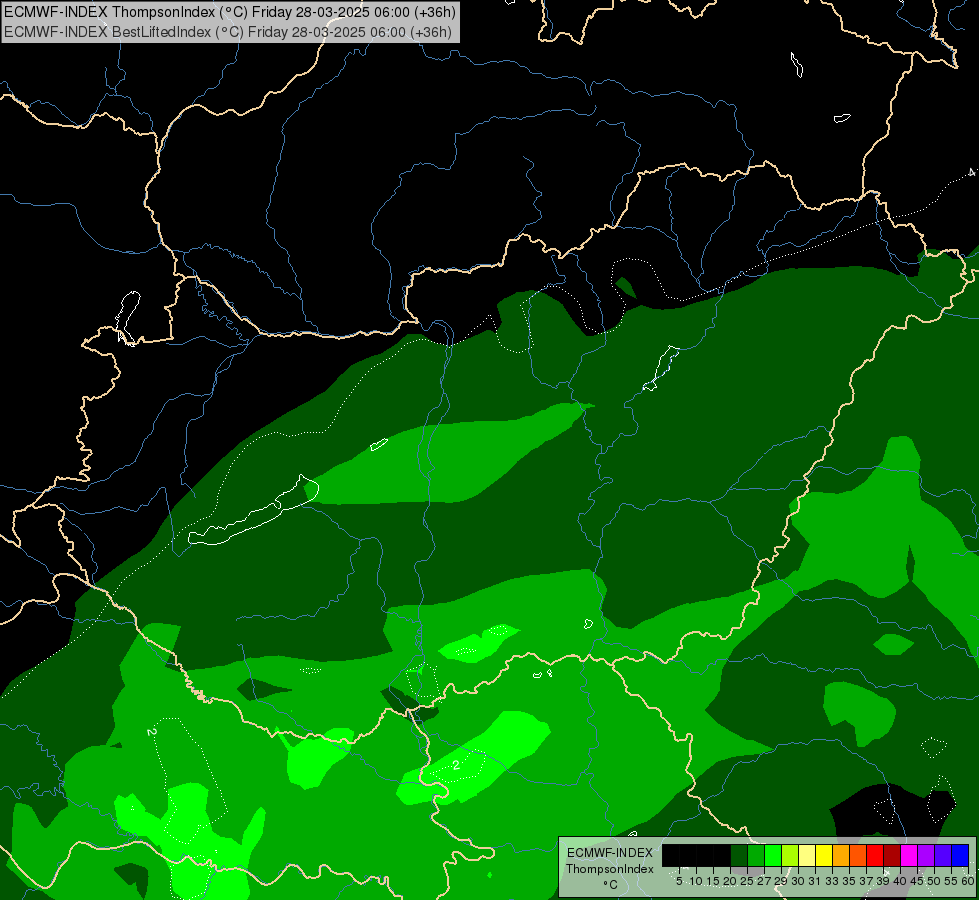Click the '°C' unit label in legend

pyautogui.click(x=611, y=884)
